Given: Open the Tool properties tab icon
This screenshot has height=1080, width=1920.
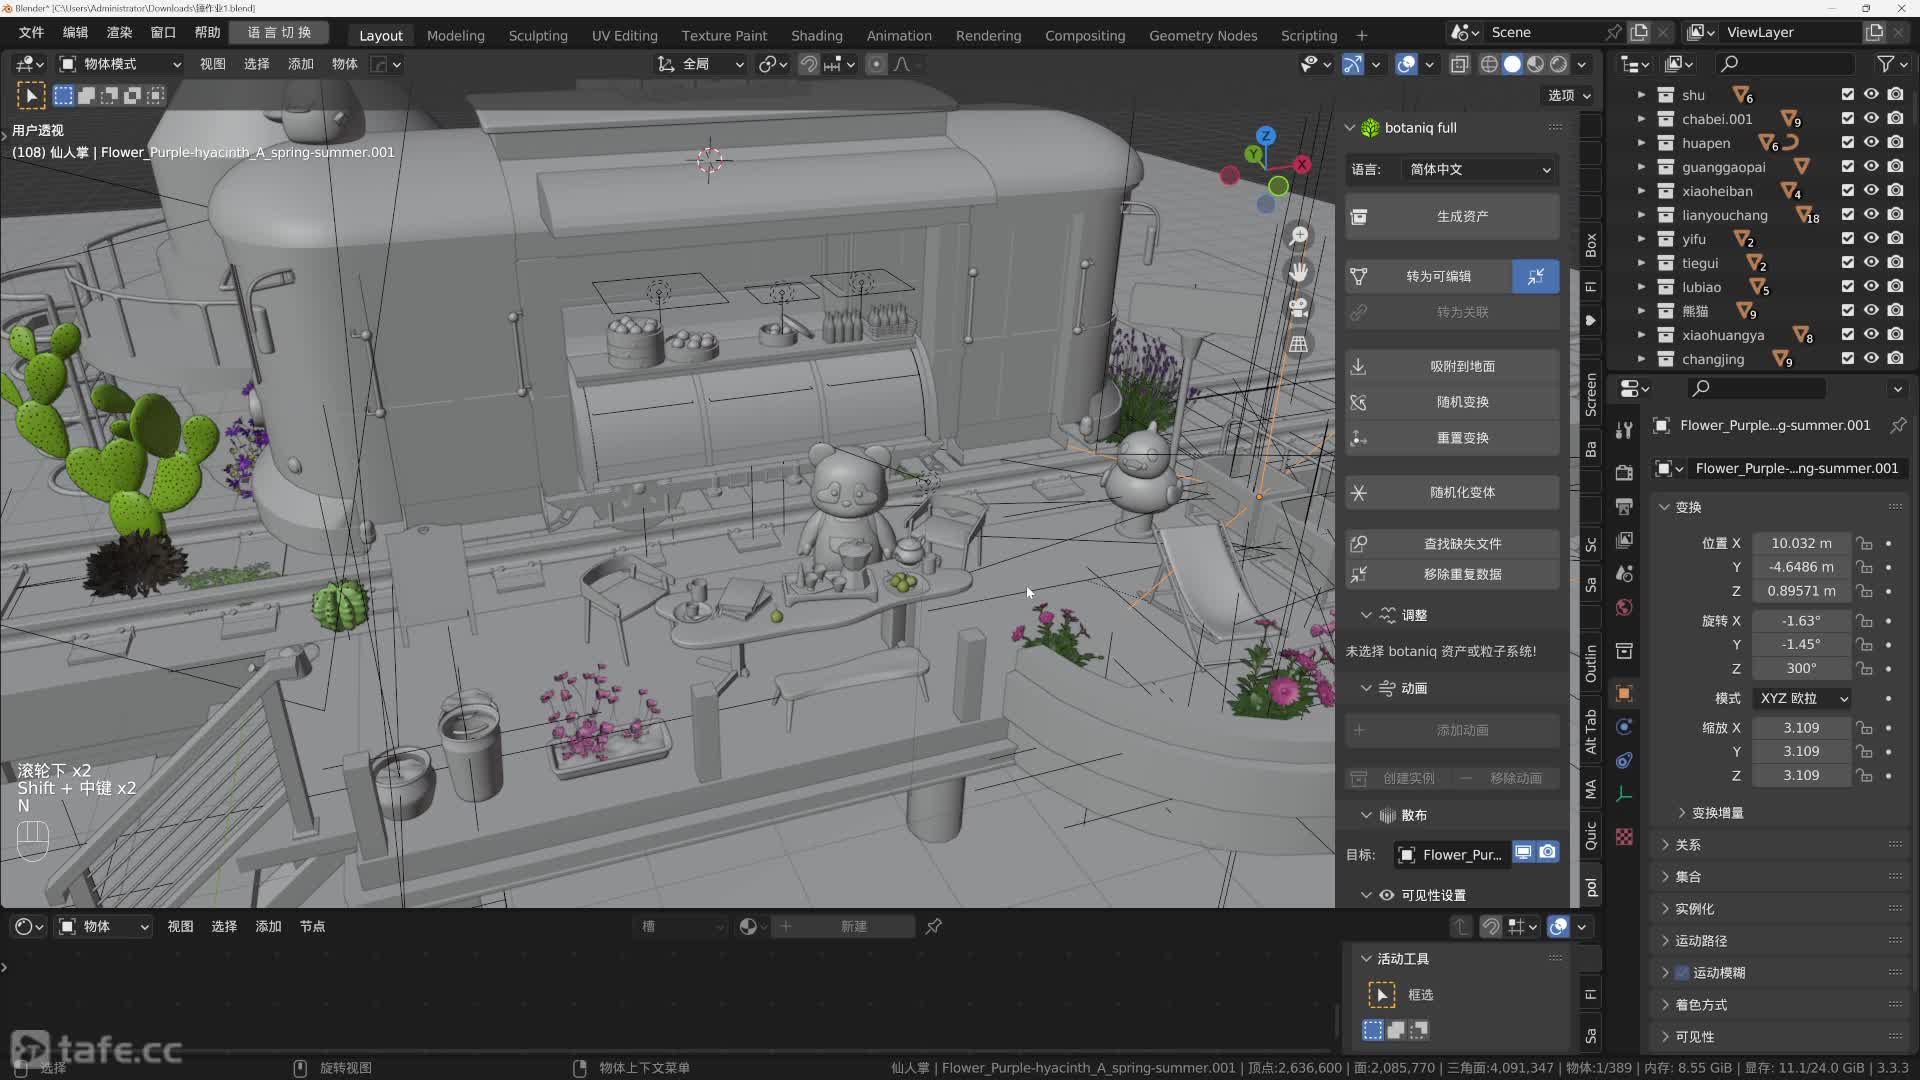Looking at the screenshot, I should [1624, 430].
